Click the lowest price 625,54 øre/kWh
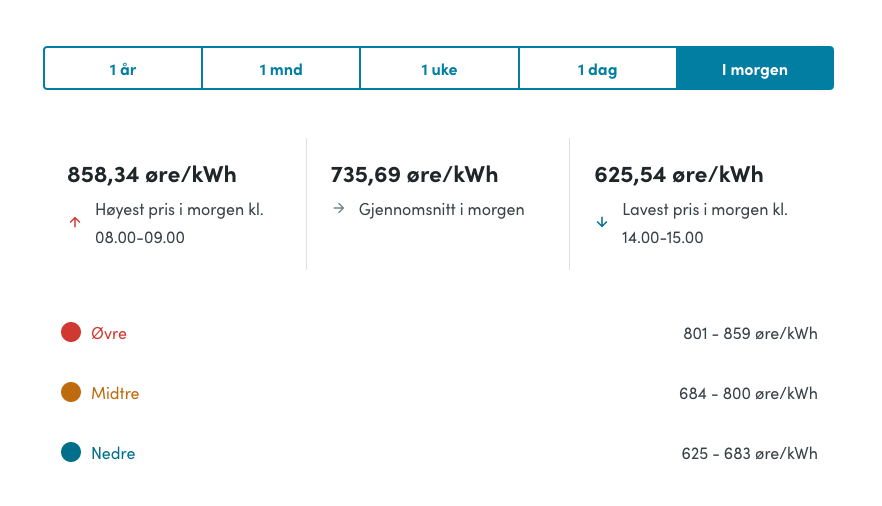Viewport: 882px width, 506px height. (x=679, y=174)
